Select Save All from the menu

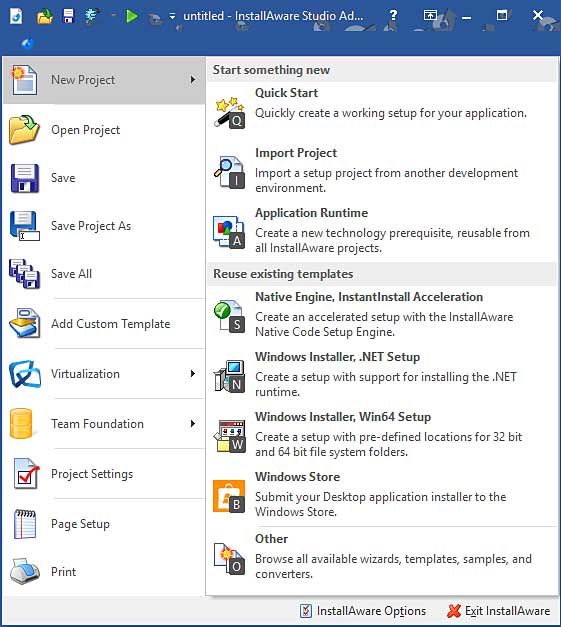click(104, 274)
